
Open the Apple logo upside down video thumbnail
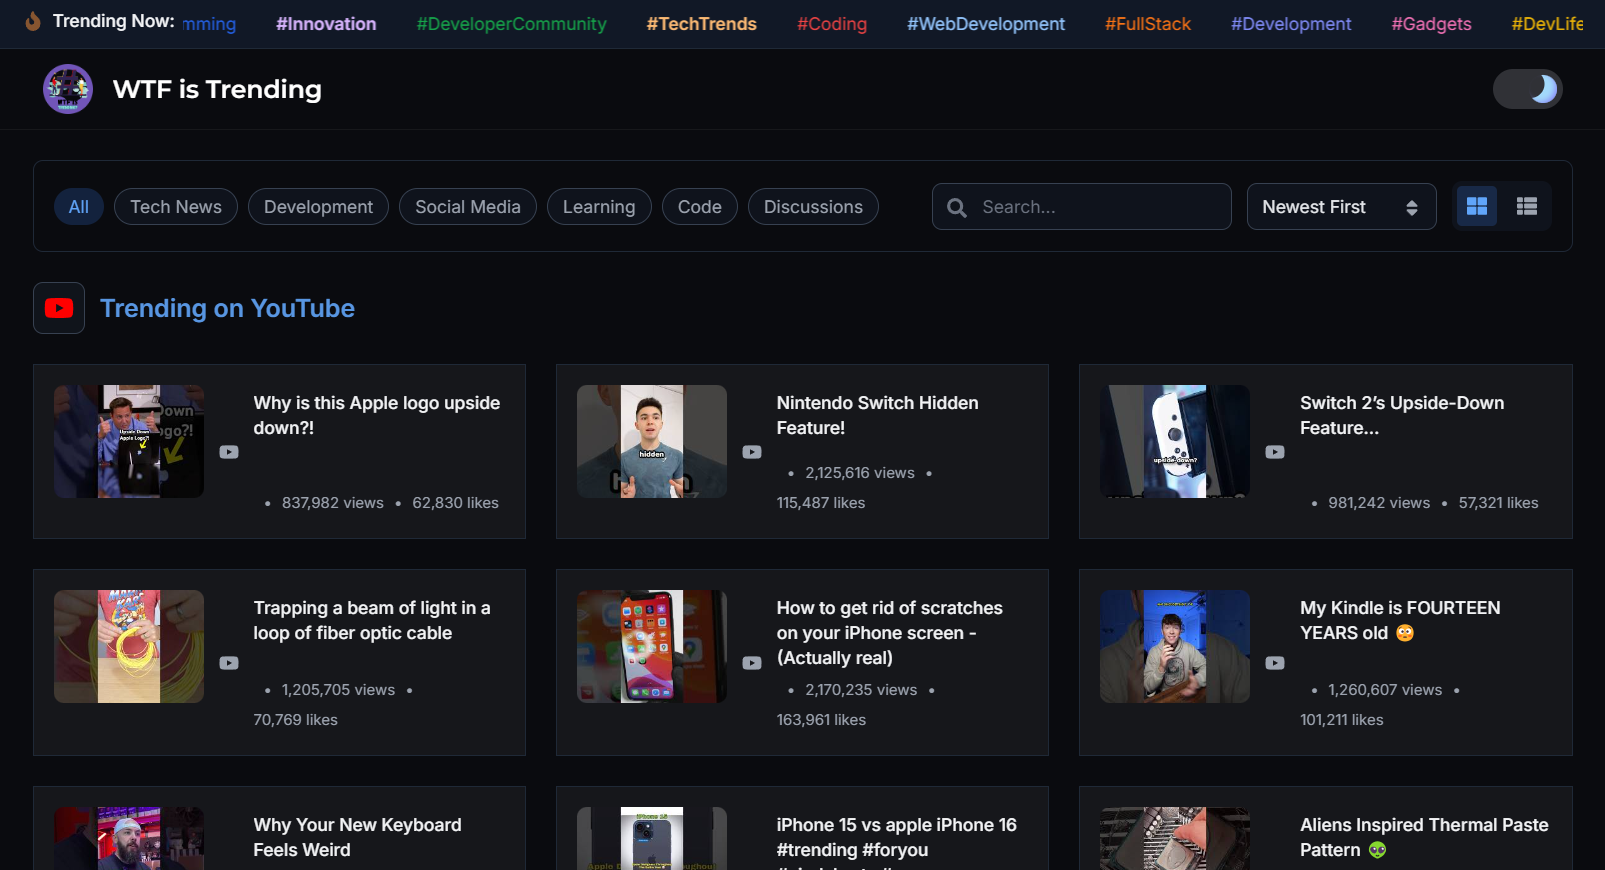[x=129, y=441]
